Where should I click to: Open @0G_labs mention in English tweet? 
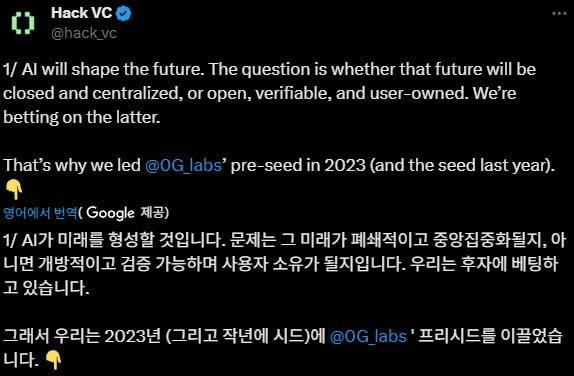tap(183, 165)
